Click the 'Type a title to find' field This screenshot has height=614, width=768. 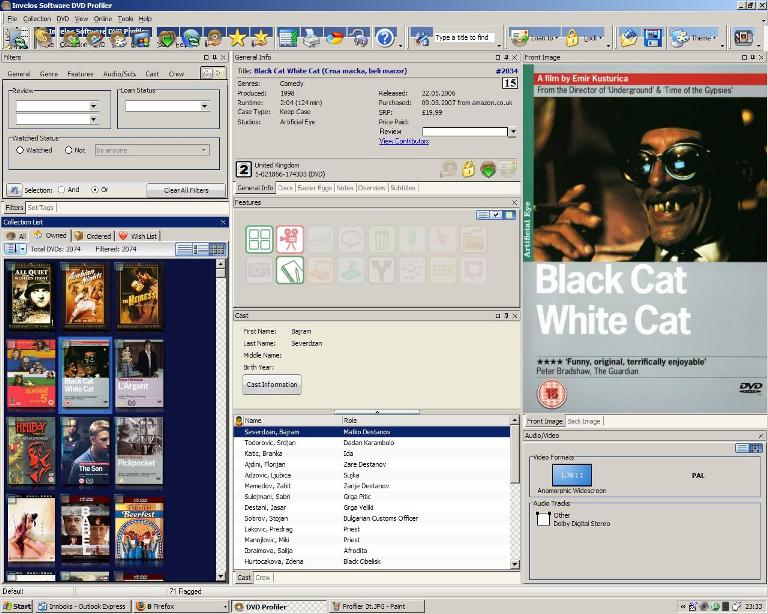coord(463,37)
